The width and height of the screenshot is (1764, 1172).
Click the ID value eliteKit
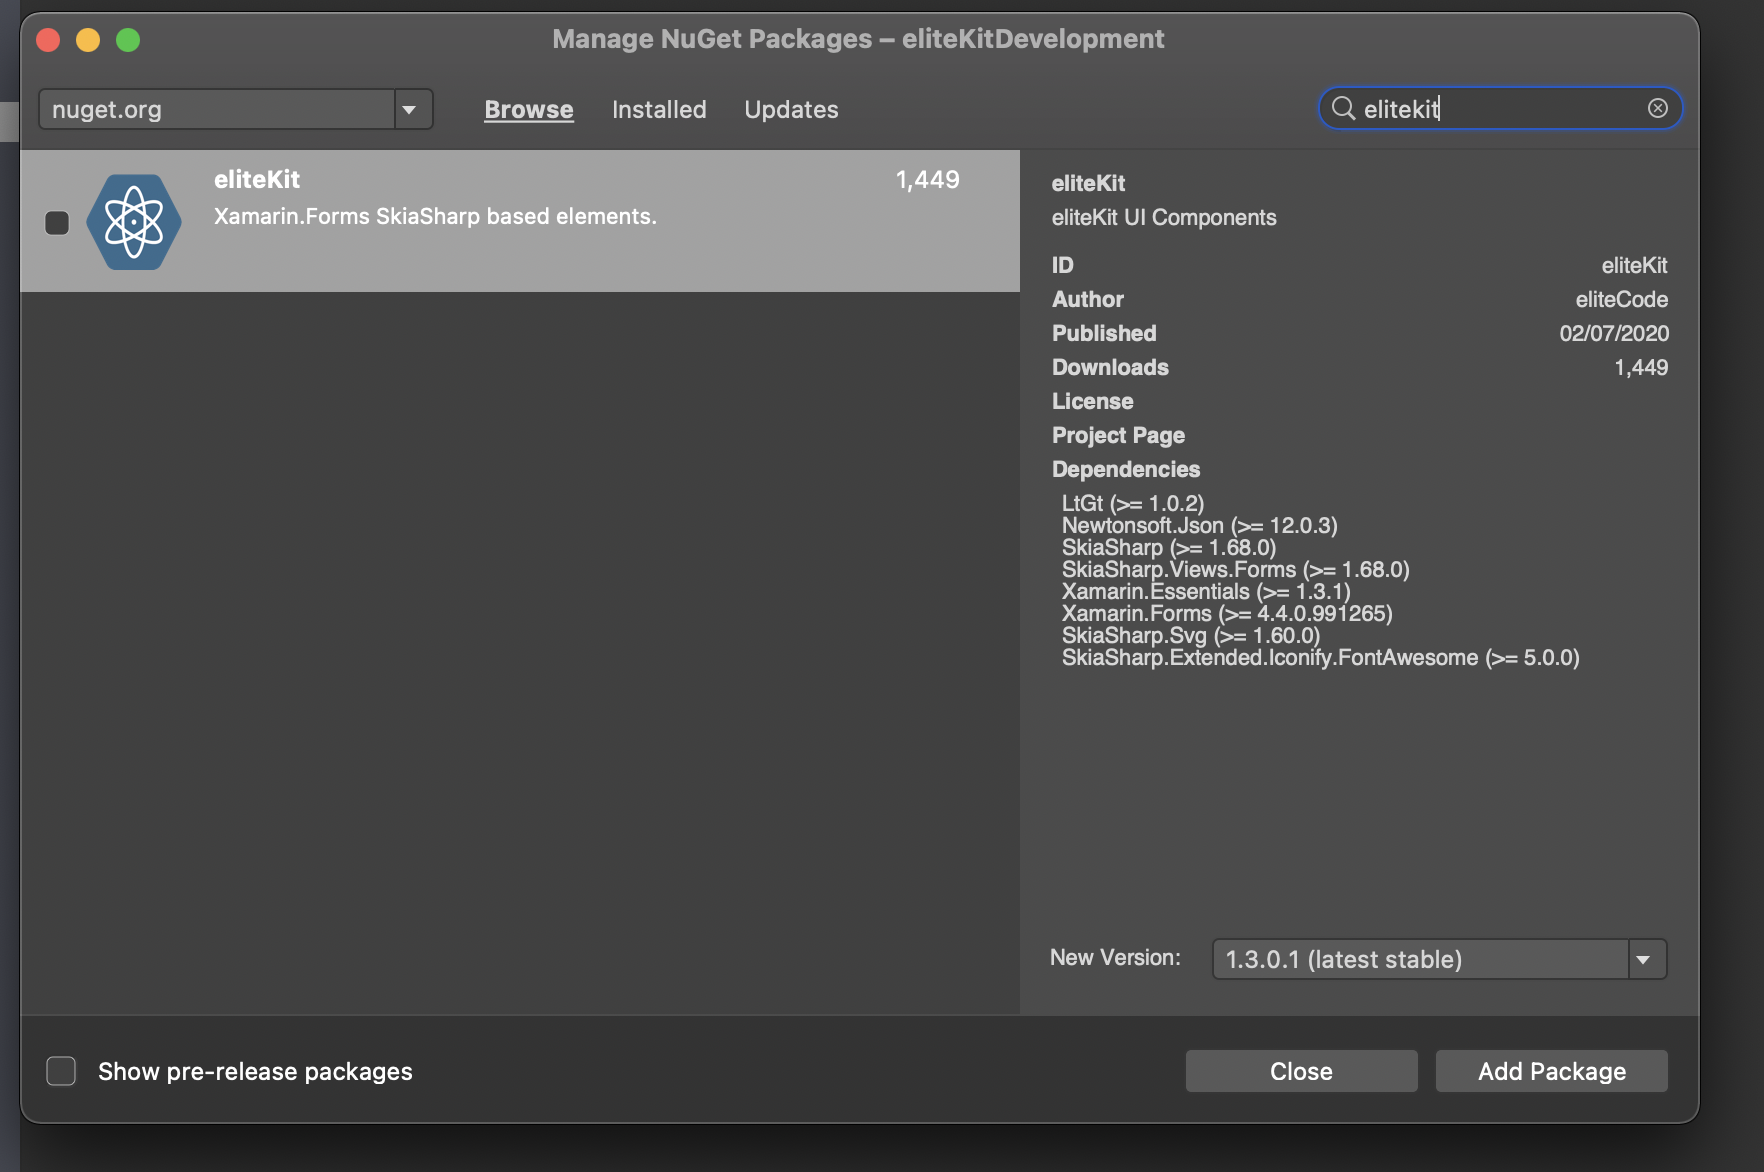[x=1634, y=265]
